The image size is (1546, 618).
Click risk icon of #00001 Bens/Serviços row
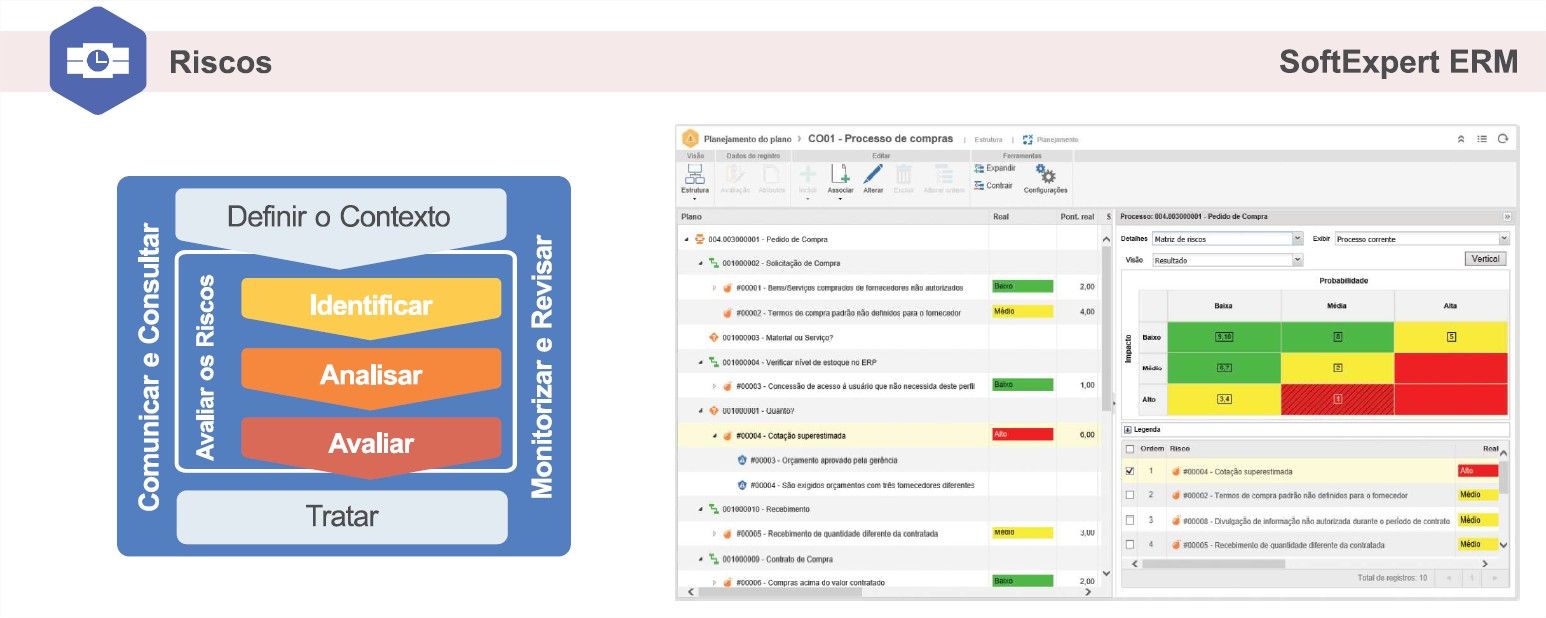click(728, 288)
